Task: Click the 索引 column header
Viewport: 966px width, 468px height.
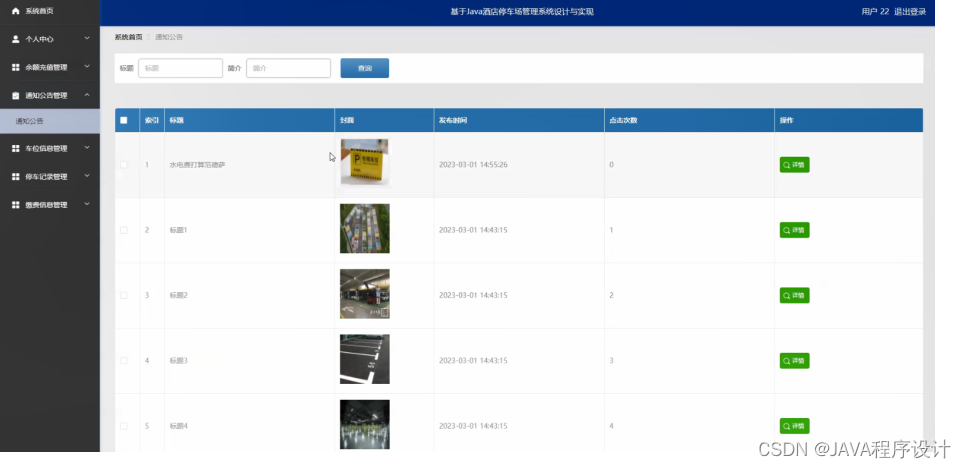Action: [x=152, y=120]
